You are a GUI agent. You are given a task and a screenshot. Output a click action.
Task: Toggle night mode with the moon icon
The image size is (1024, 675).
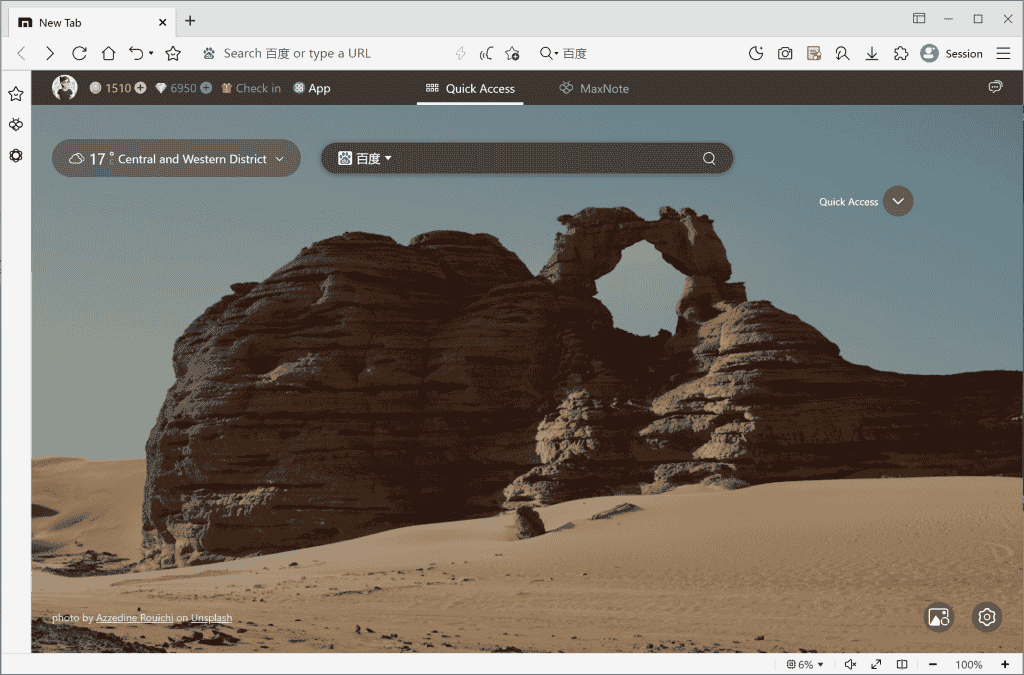click(x=756, y=53)
